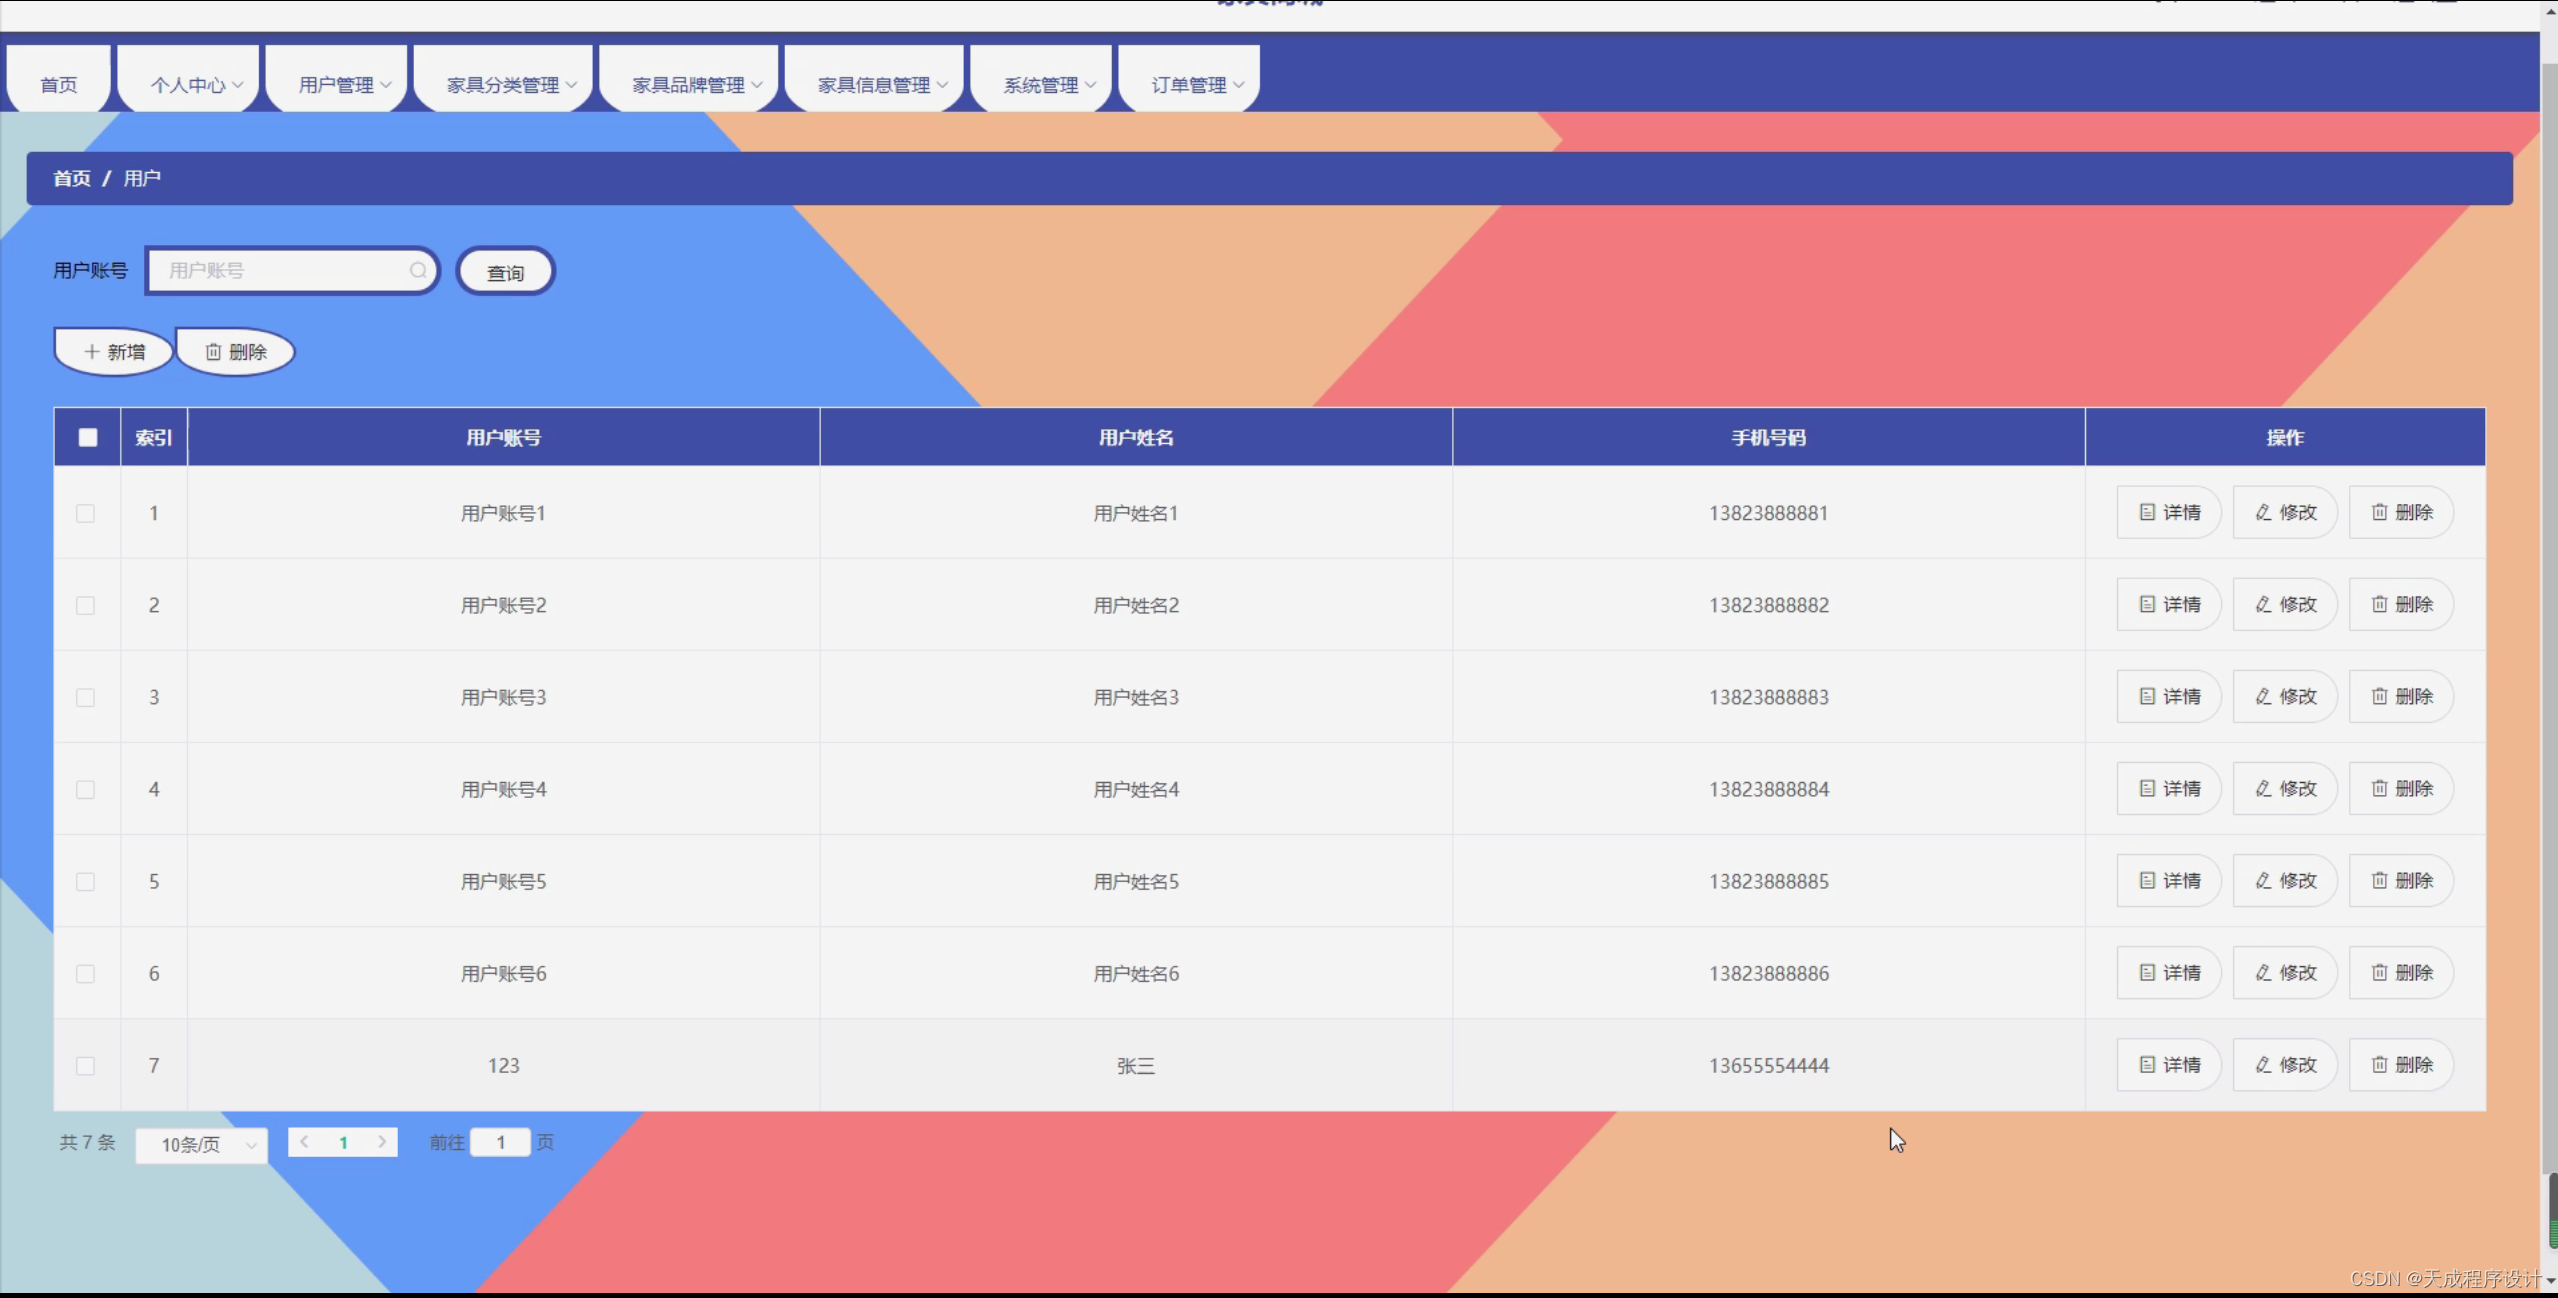Click the 详情 document icon for 用户账号1
Image resolution: width=2558 pixels, height=1298 pixels.
[2148, 512]
